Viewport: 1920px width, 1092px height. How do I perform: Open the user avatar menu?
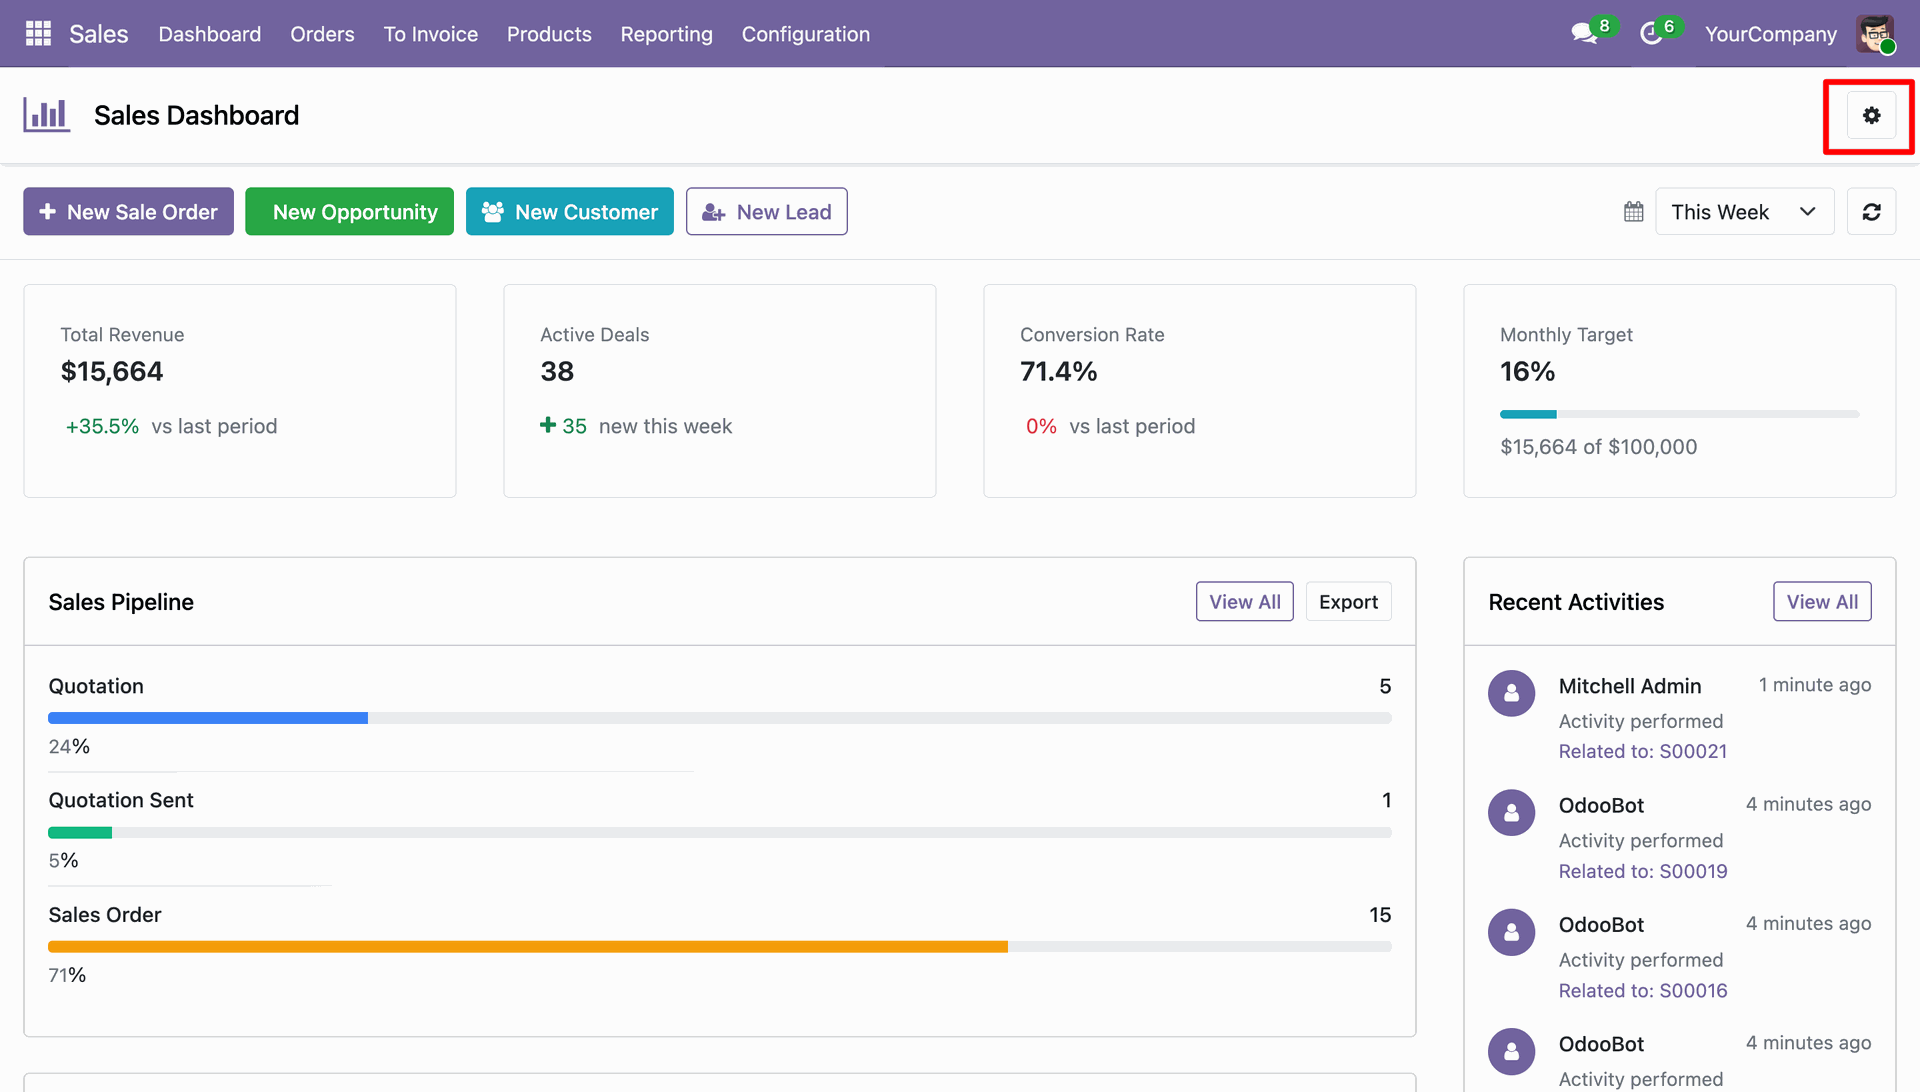pyautogui.click(x=1875, y=34)
